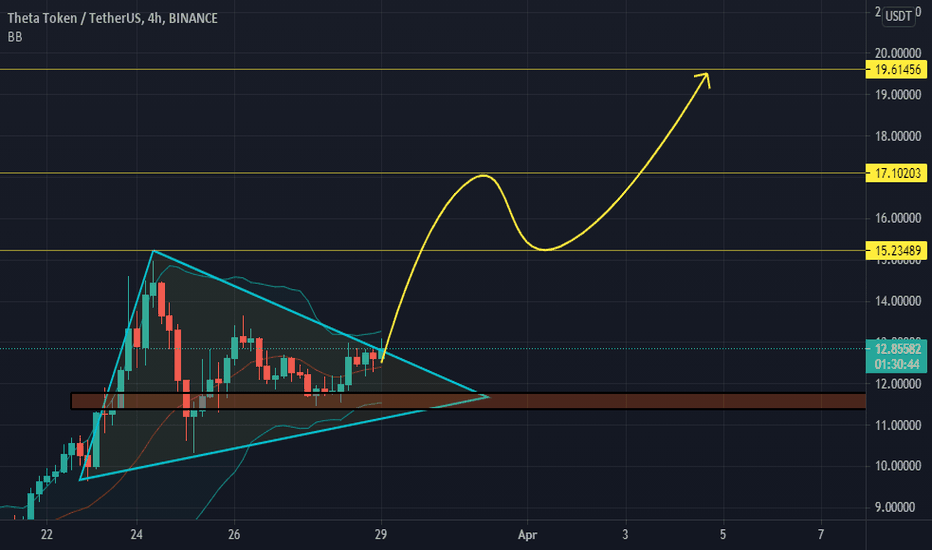
Task: Select the yellow horizontal line at 15.23489
Action: pyautogui.click(x=433, y=250)
